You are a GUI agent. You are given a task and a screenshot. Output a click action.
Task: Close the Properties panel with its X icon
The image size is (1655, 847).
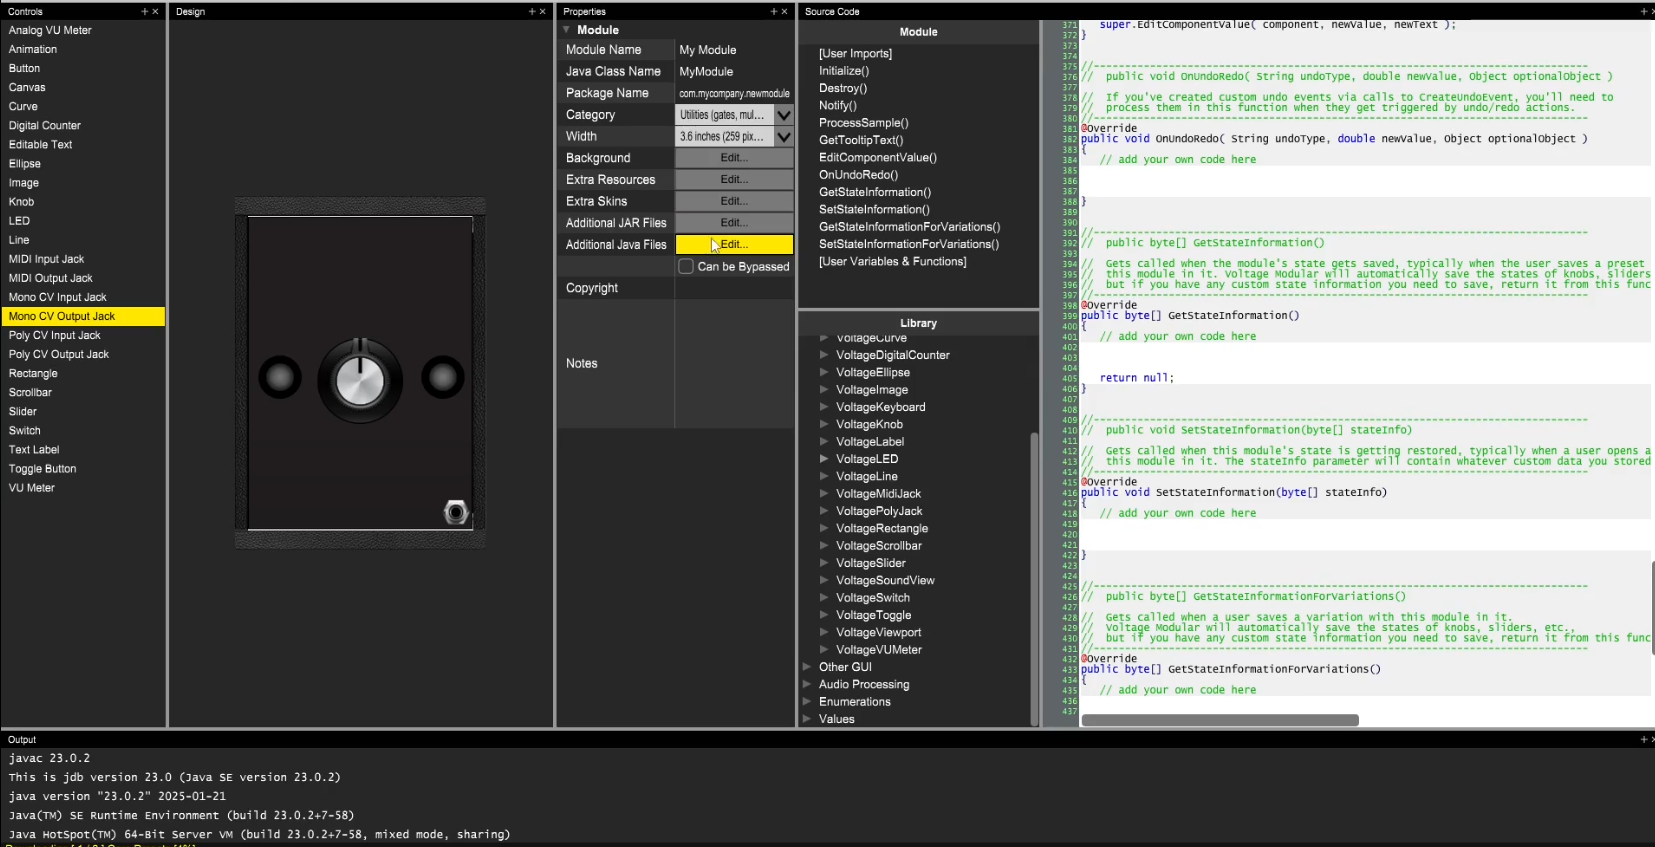(784, 12)
